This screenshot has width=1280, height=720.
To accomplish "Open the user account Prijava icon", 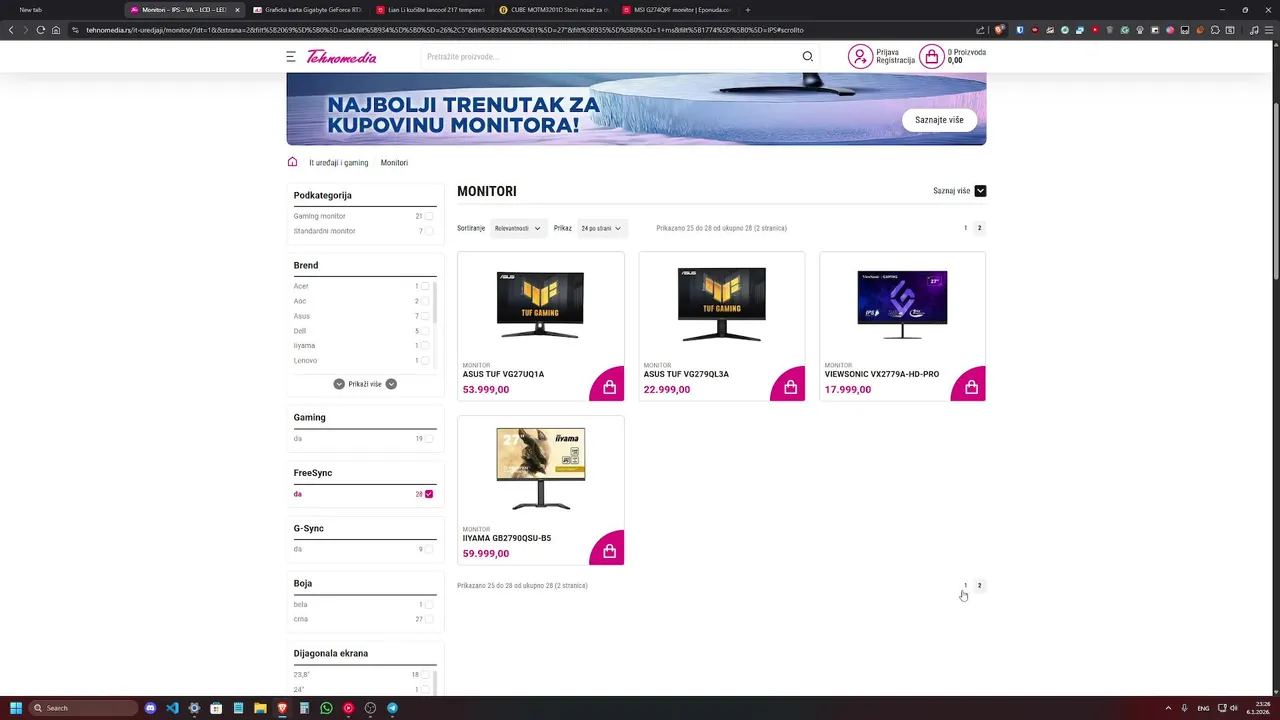I will point(860,57).
